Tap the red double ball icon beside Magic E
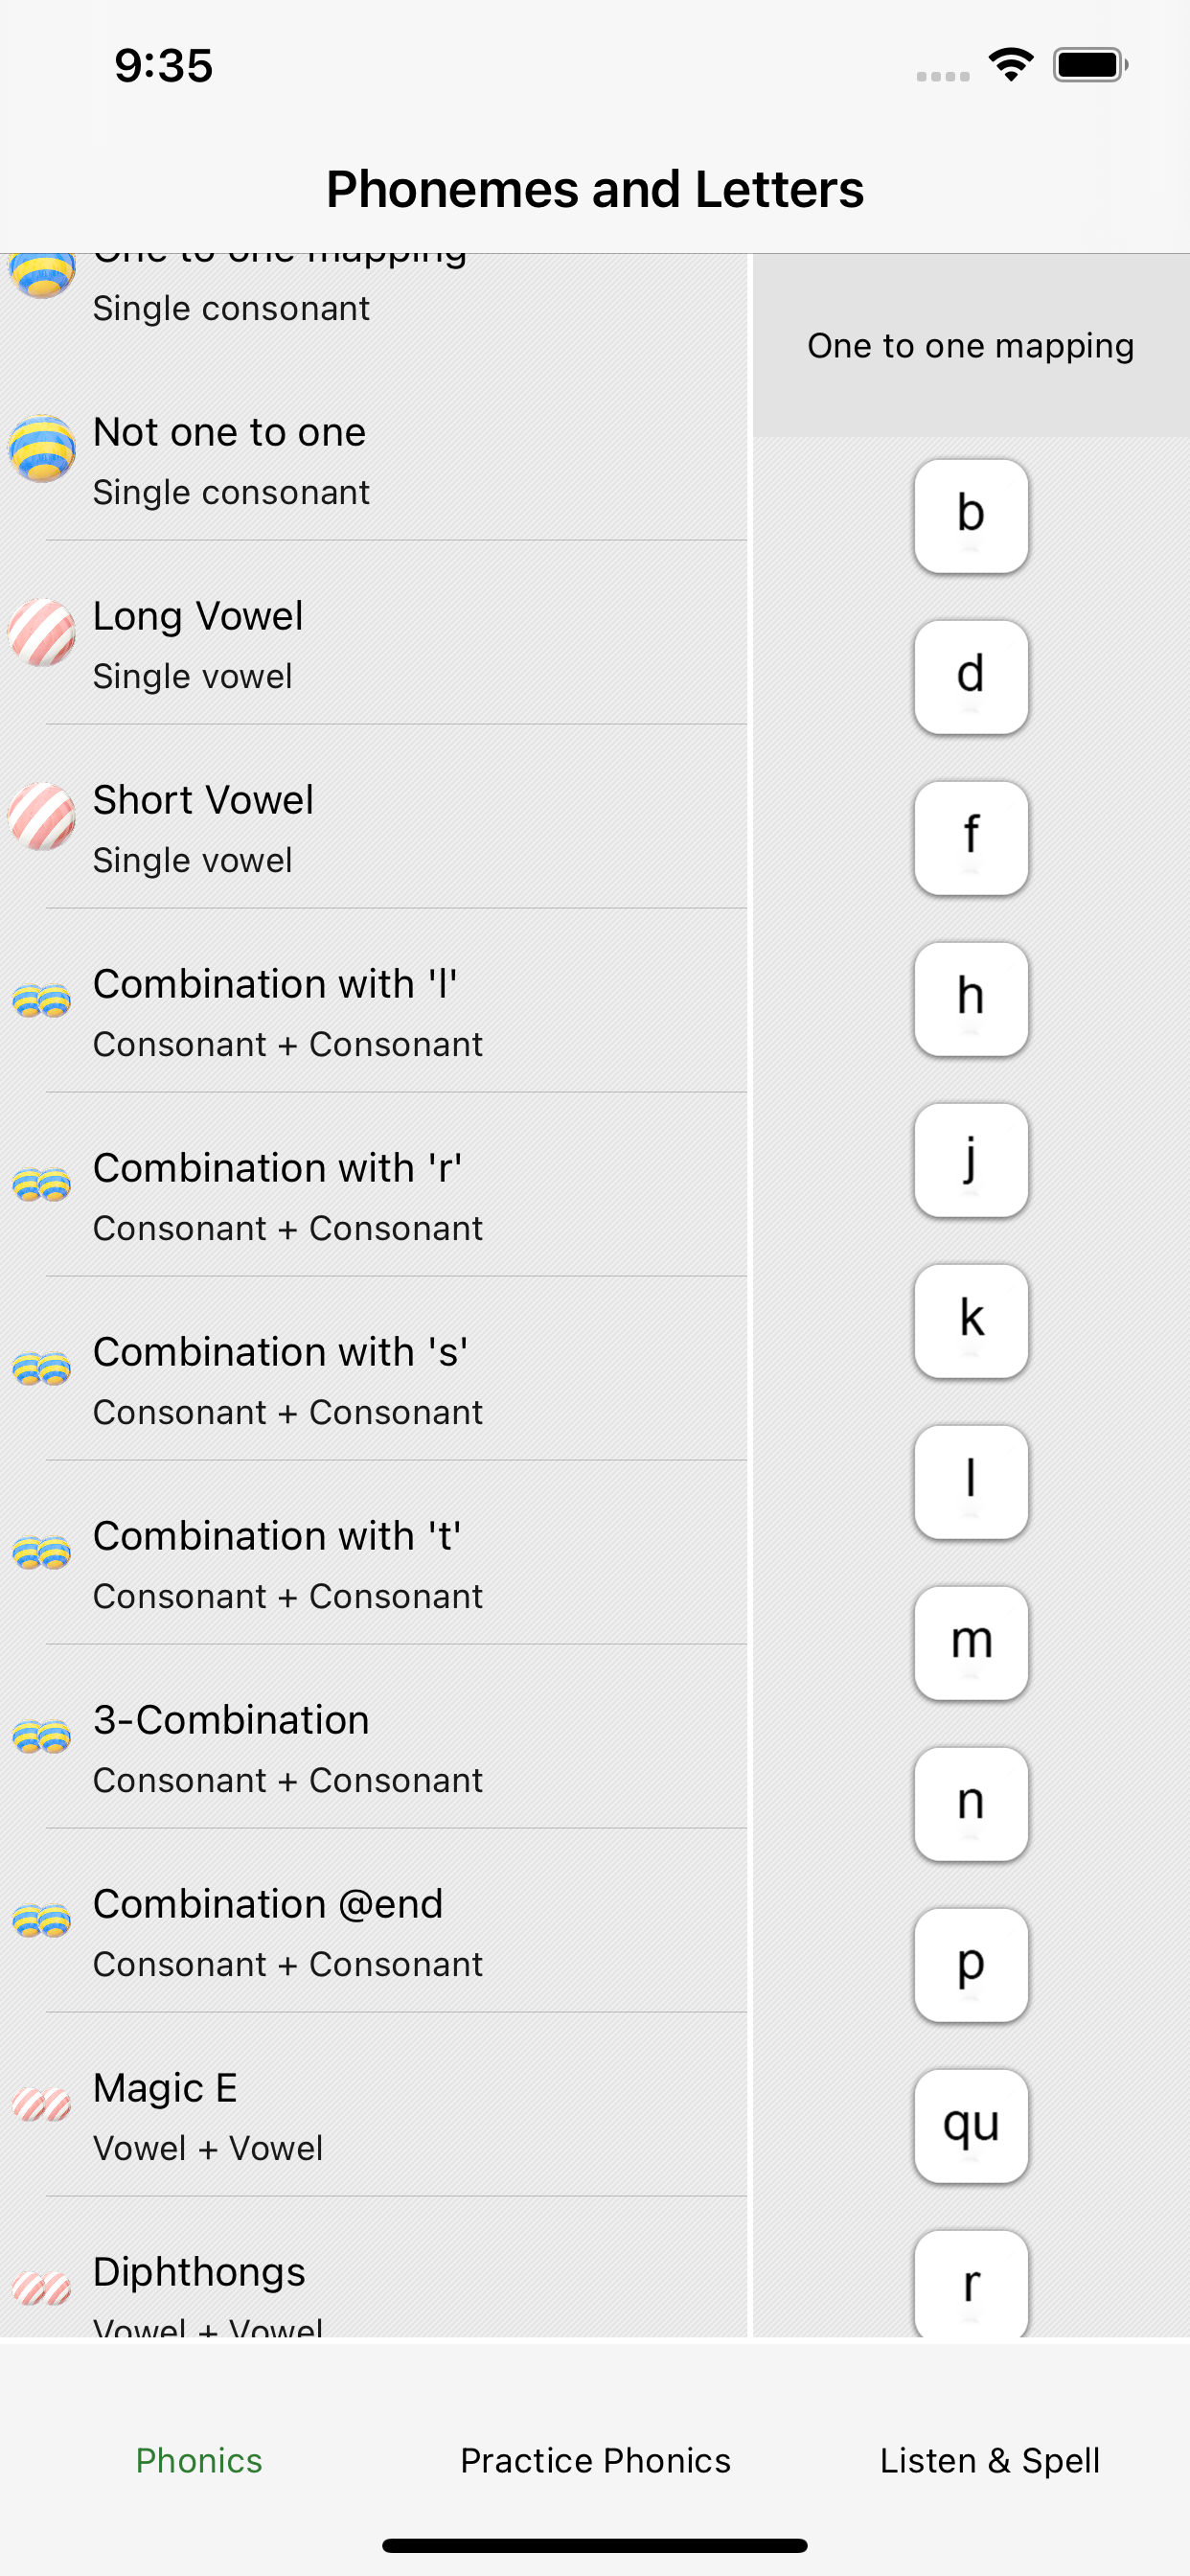Viewport: 1190px width, 2576px height. [42, 2105]
